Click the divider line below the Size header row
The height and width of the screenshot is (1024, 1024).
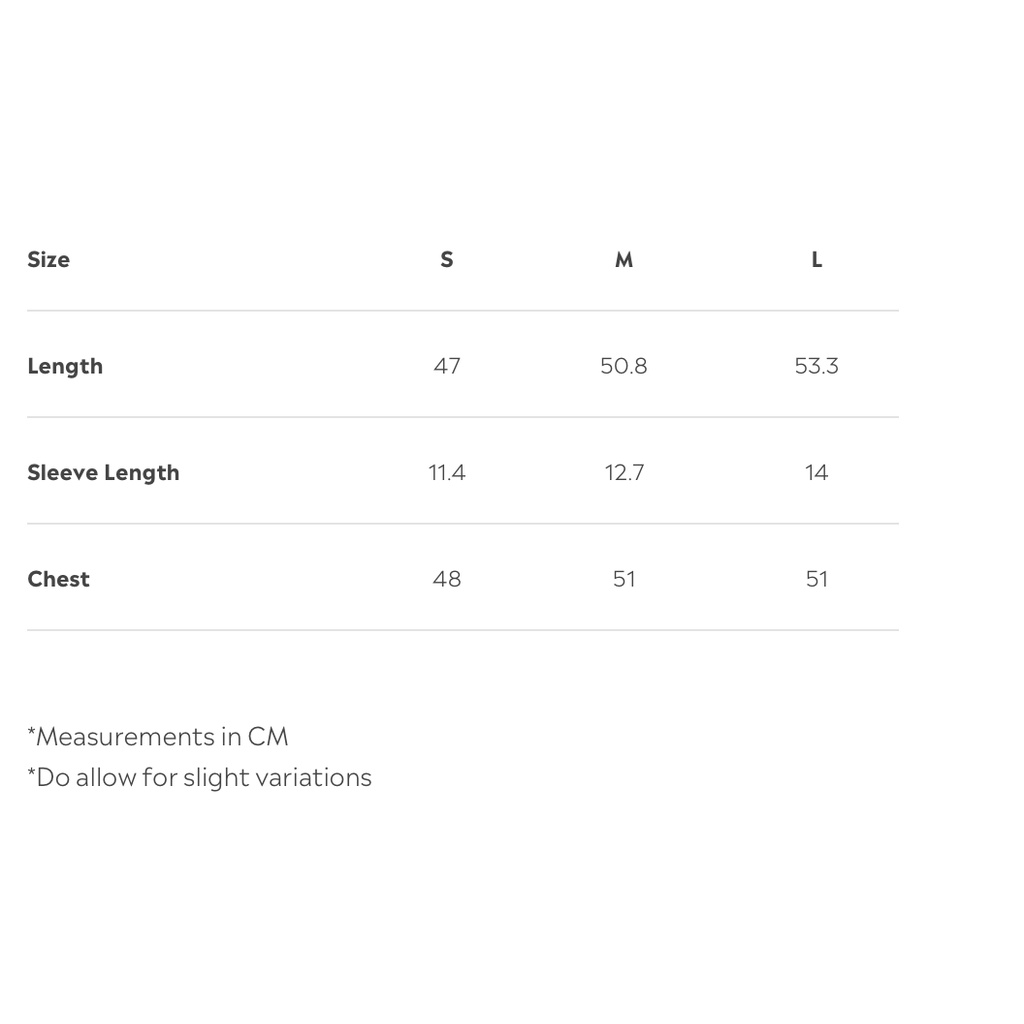click(462, 311)
